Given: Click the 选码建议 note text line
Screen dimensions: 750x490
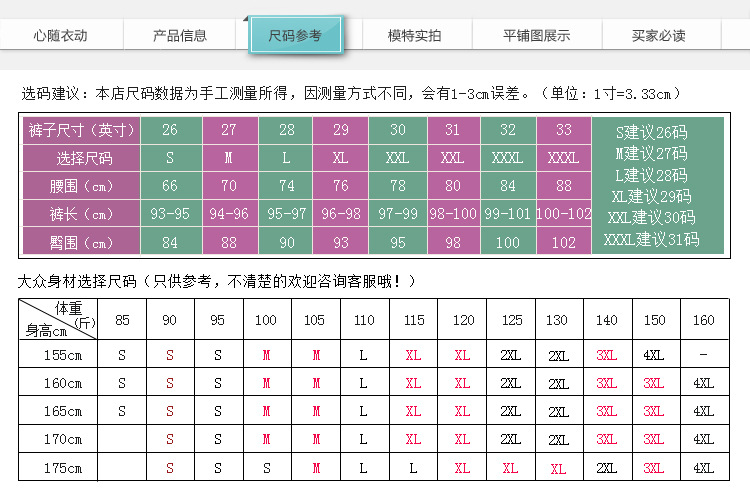Looking at the screenshot, I should 351,93.
